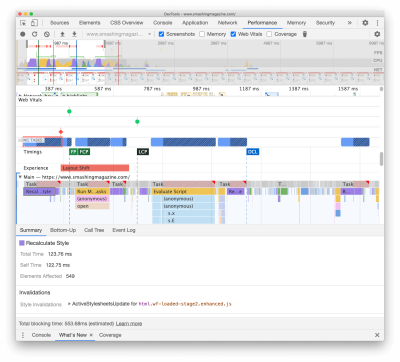The height and width of the screenshot is (362, 400).
Task: Expand the ActiveStylesheetsUpdate invalidation entry
Action: (x=69, y=304)
